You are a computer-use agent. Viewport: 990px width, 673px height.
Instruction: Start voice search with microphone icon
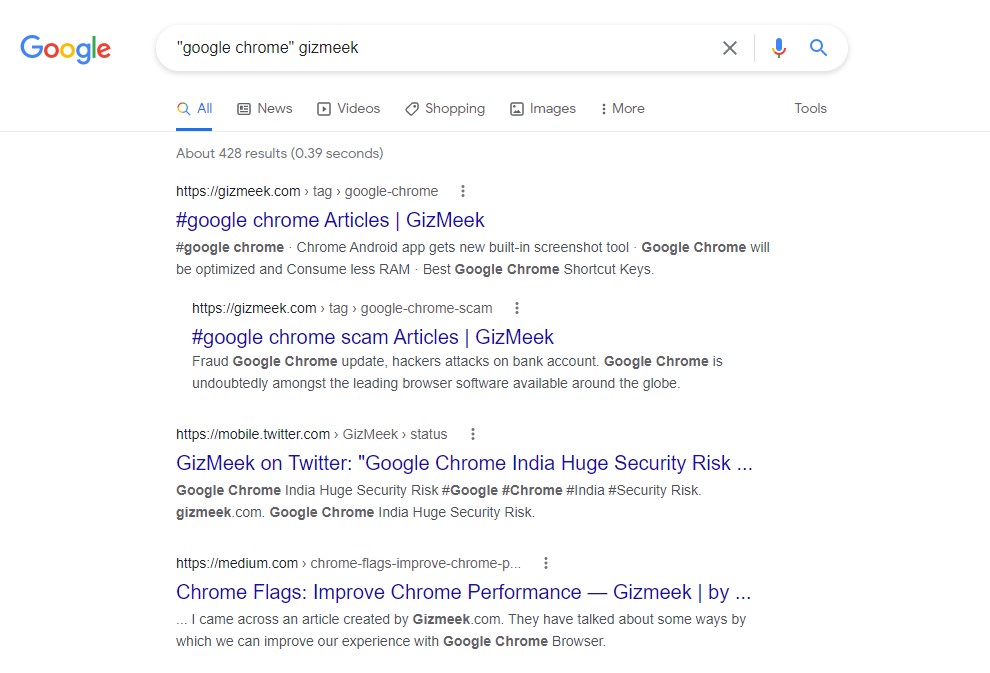(x=779, y=48)
